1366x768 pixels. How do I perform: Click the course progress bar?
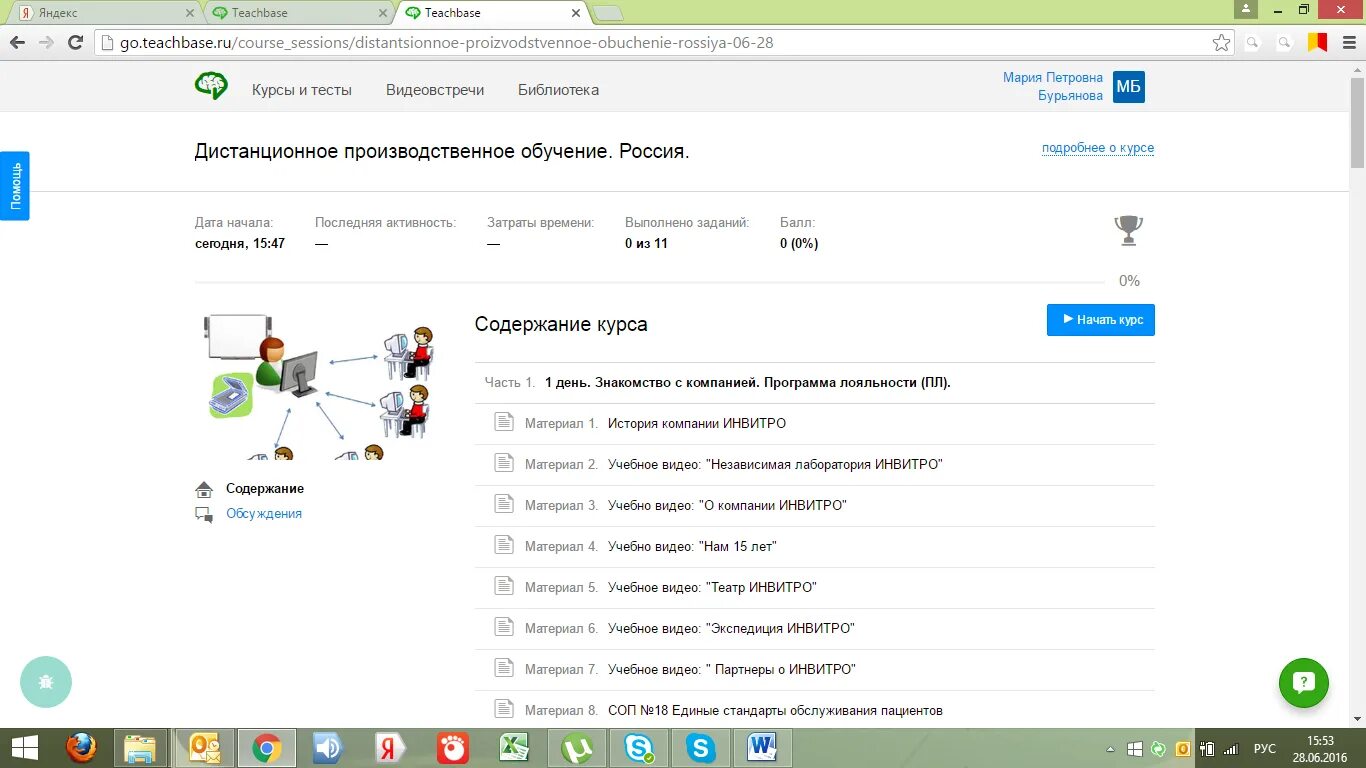coord(651,282)
